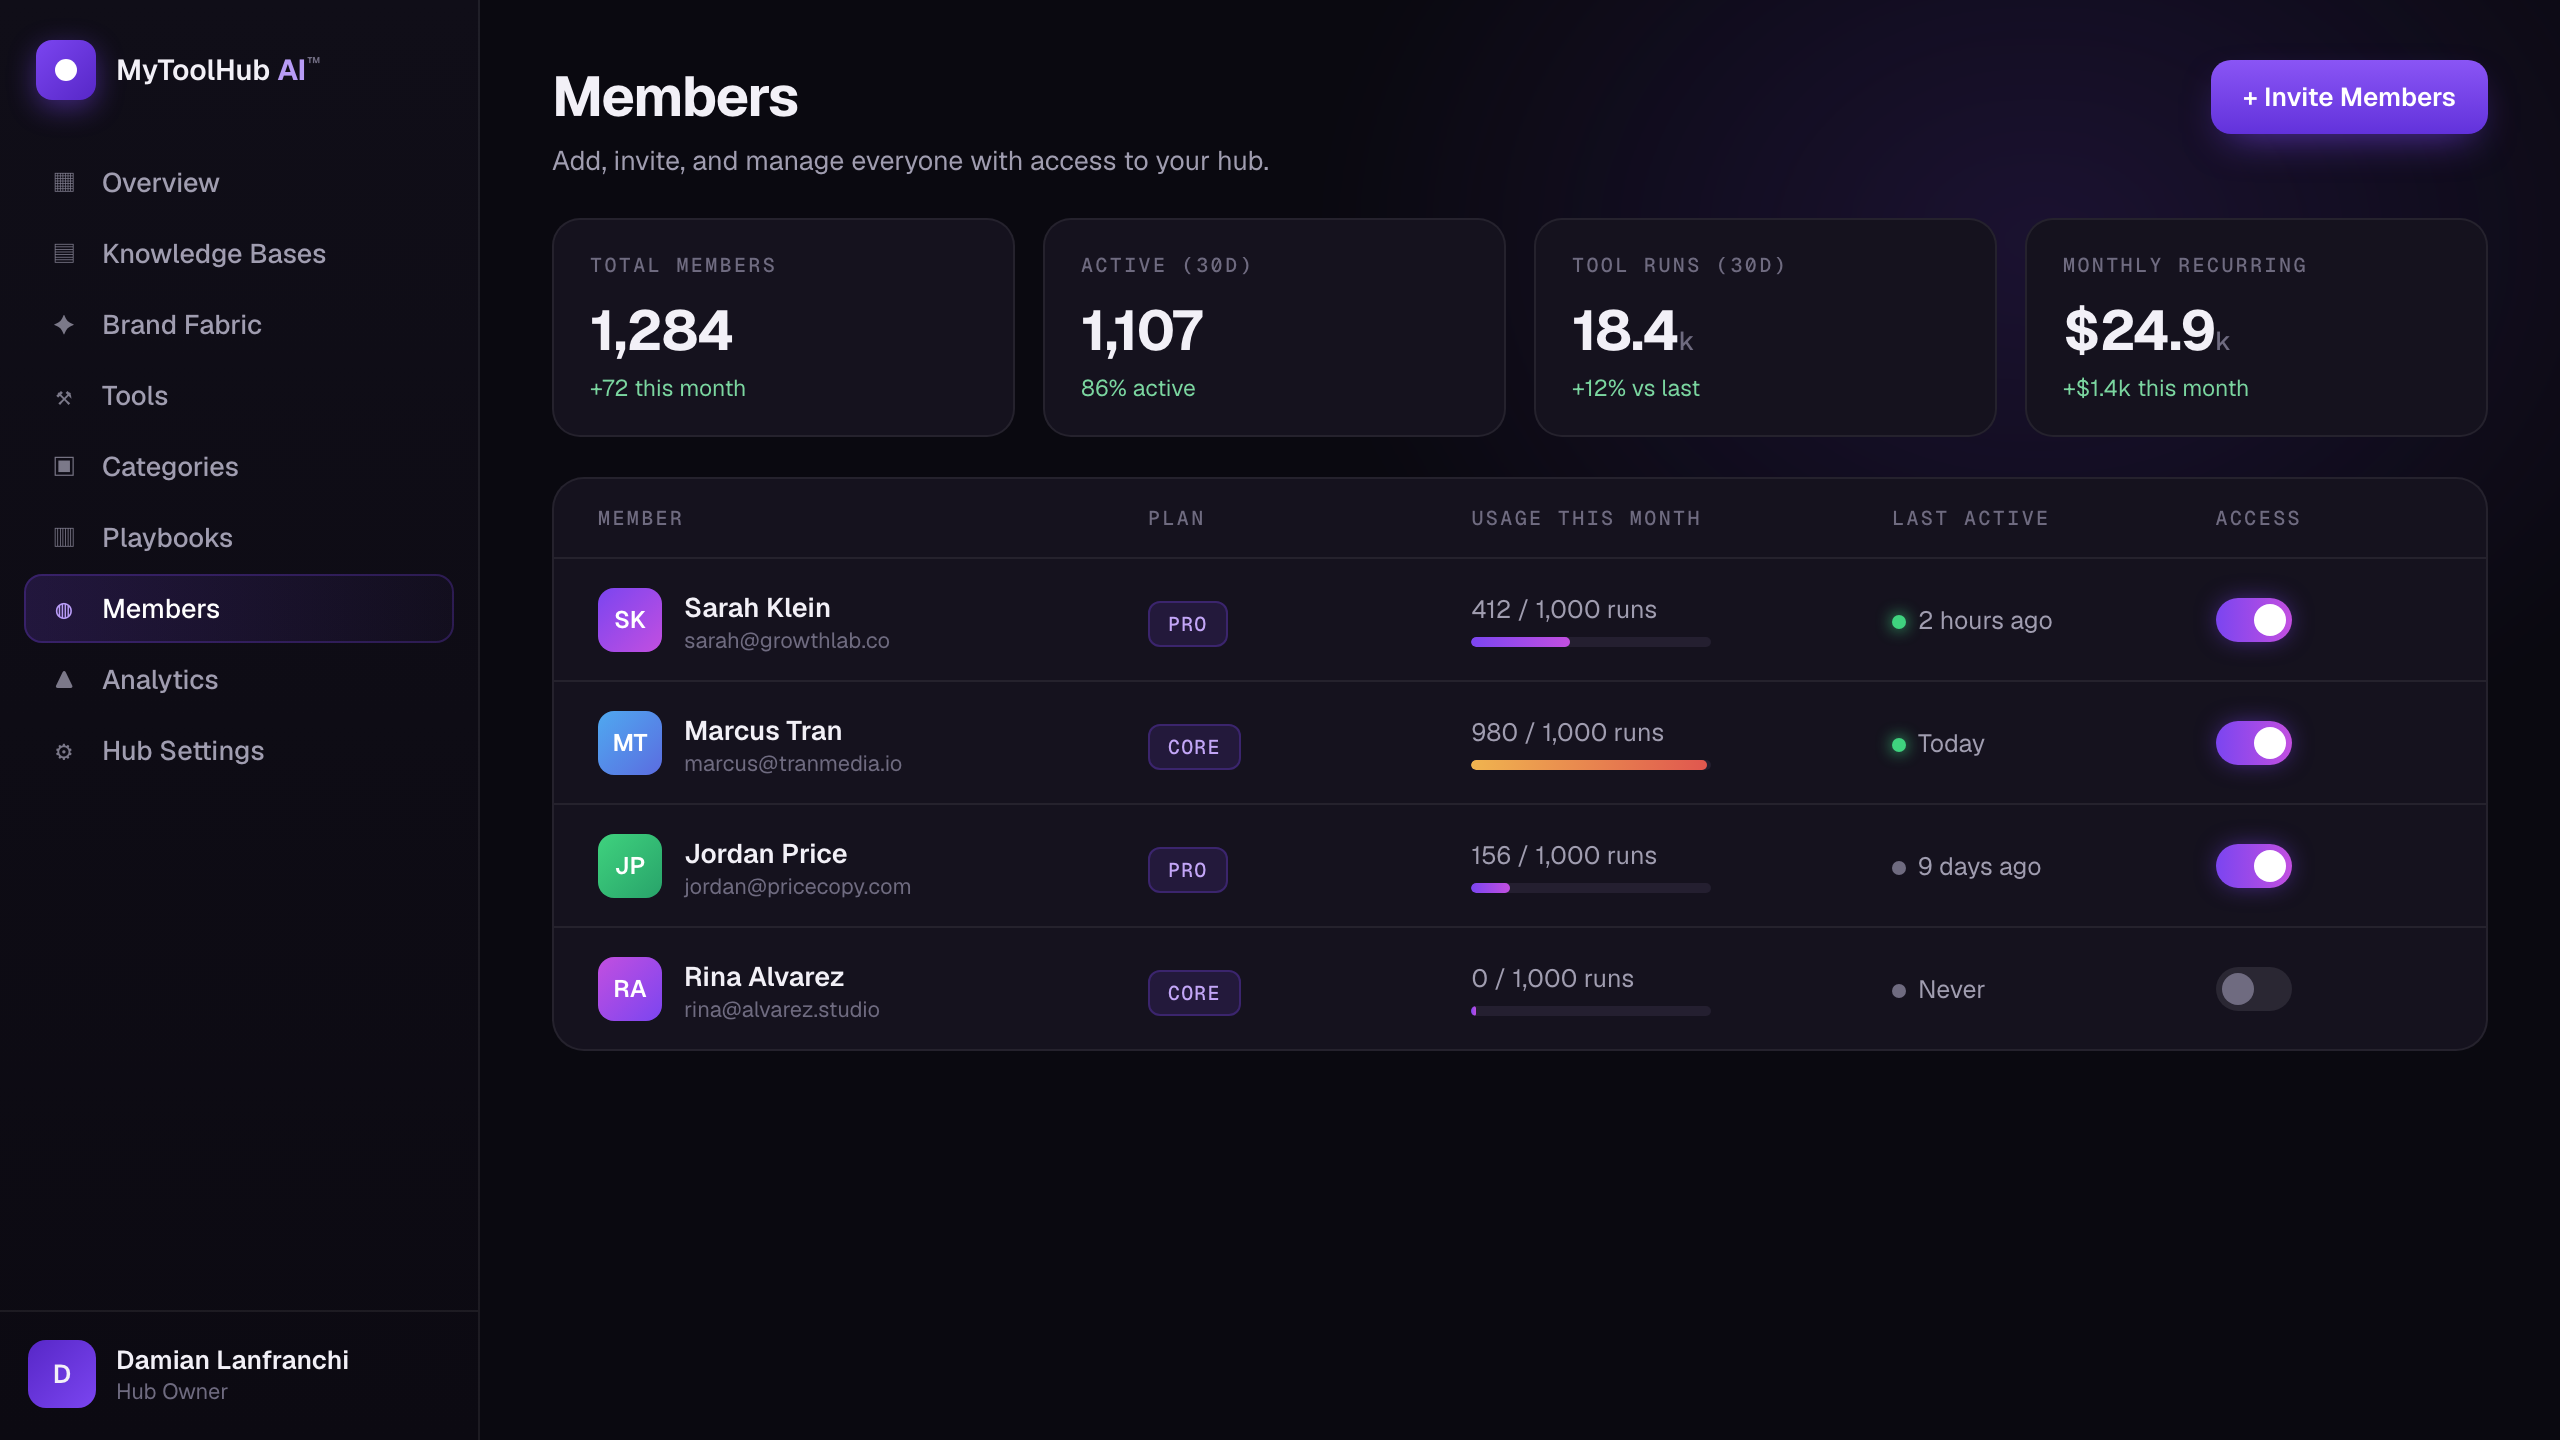This screenshot has width=2560, height=1440.
Task: Open the Active (30D) stat card
Action: point(1274,327)
